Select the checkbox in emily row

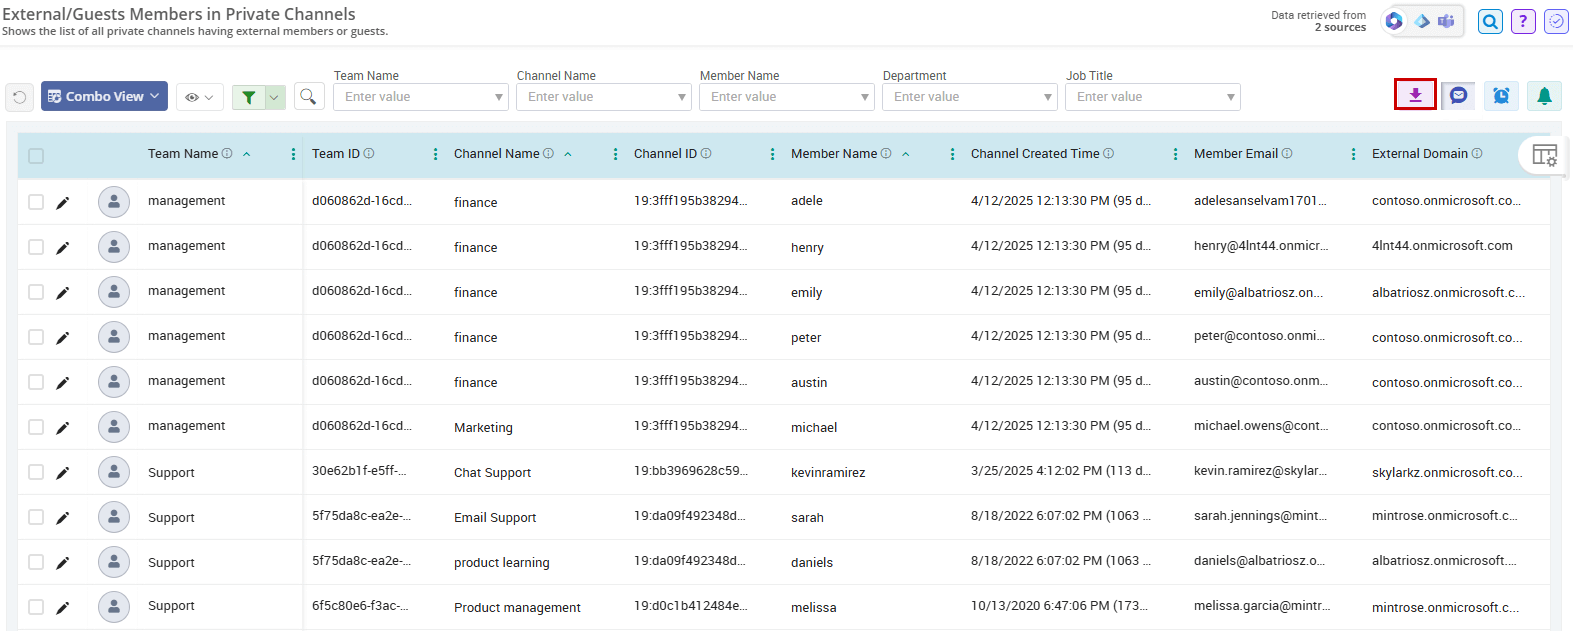36,292
